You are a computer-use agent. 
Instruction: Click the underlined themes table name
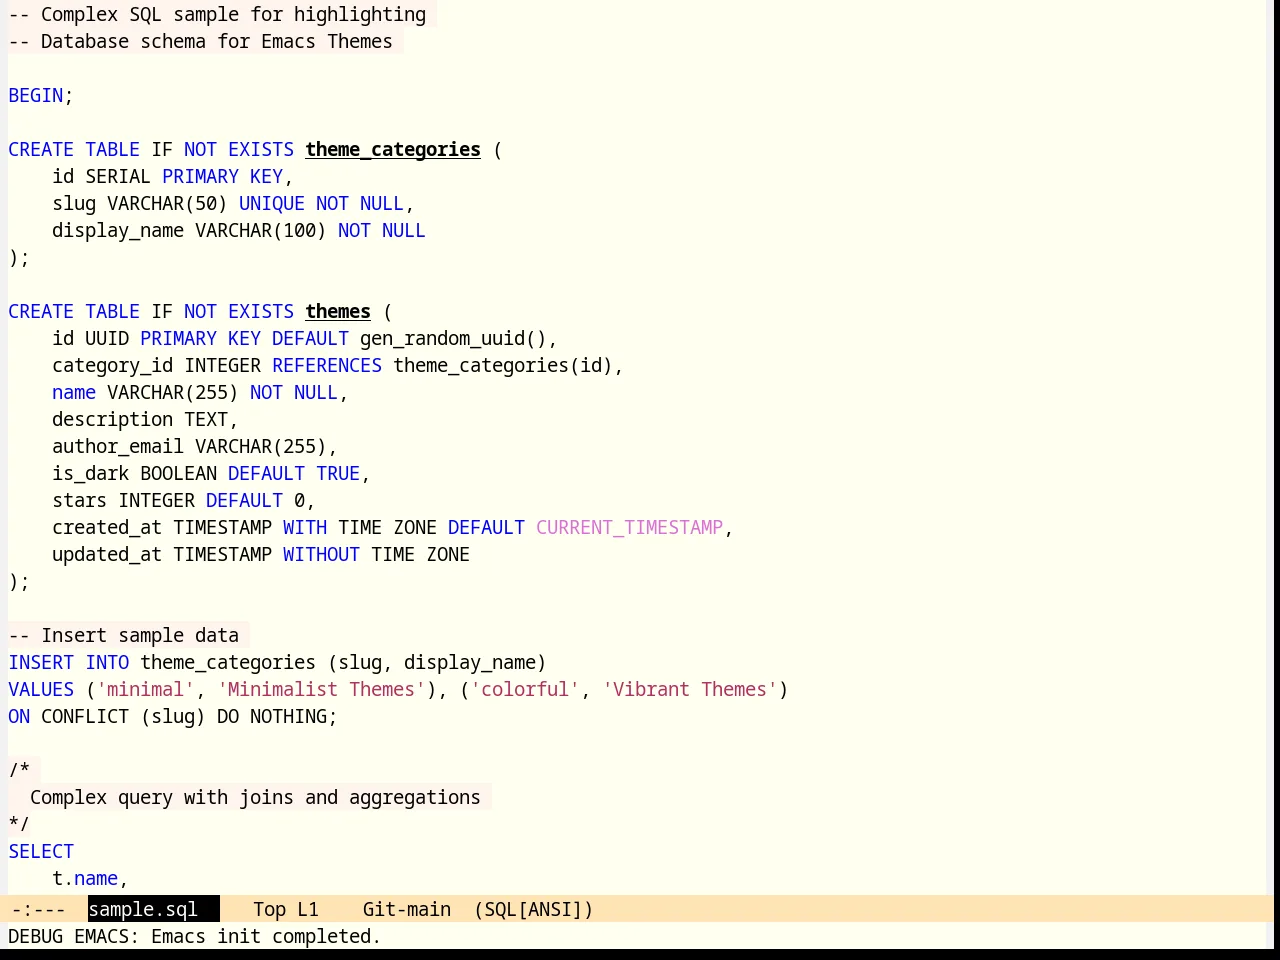click(x=338, y=311)
